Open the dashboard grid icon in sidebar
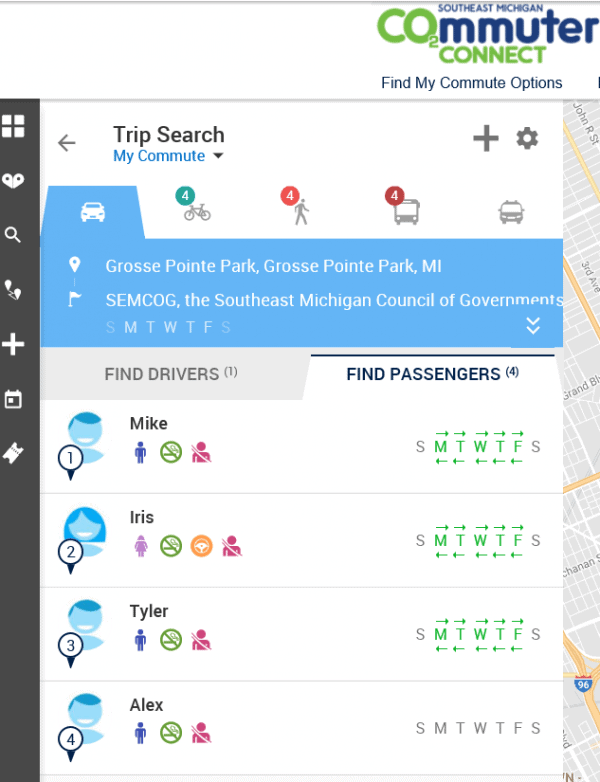This screenshot has width=600, height=782. point(13,126)
